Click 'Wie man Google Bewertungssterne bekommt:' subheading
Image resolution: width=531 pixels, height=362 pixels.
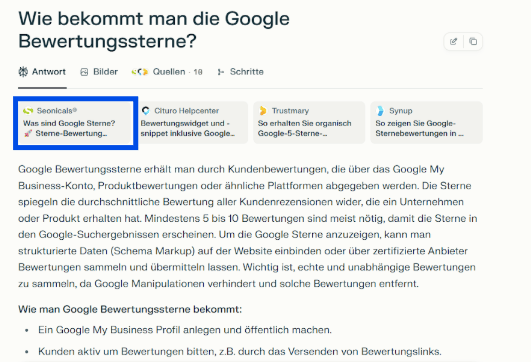130,309
